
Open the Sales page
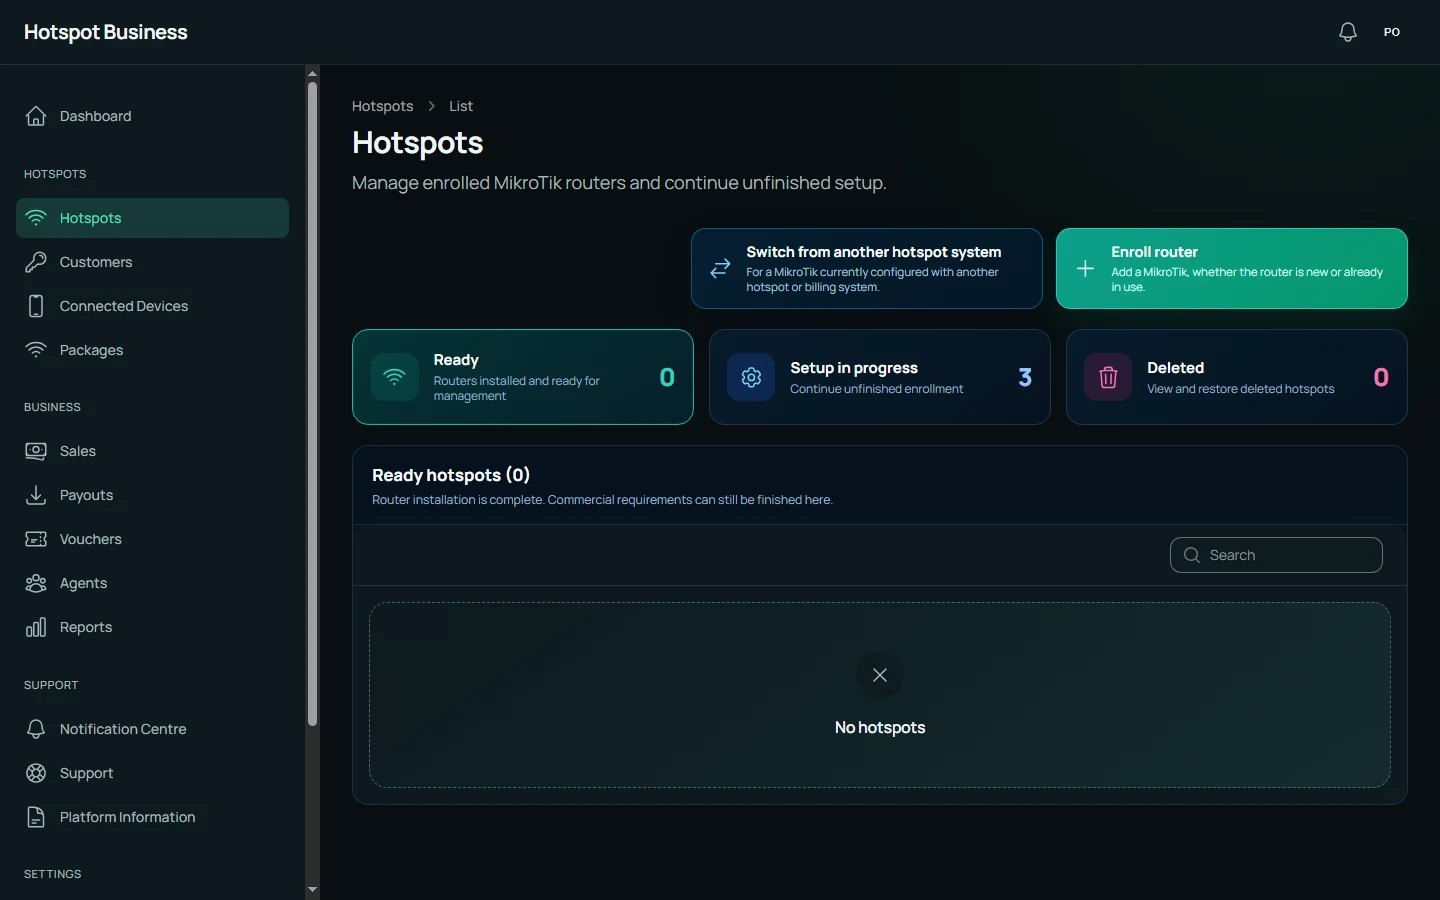tap(152, 451)
